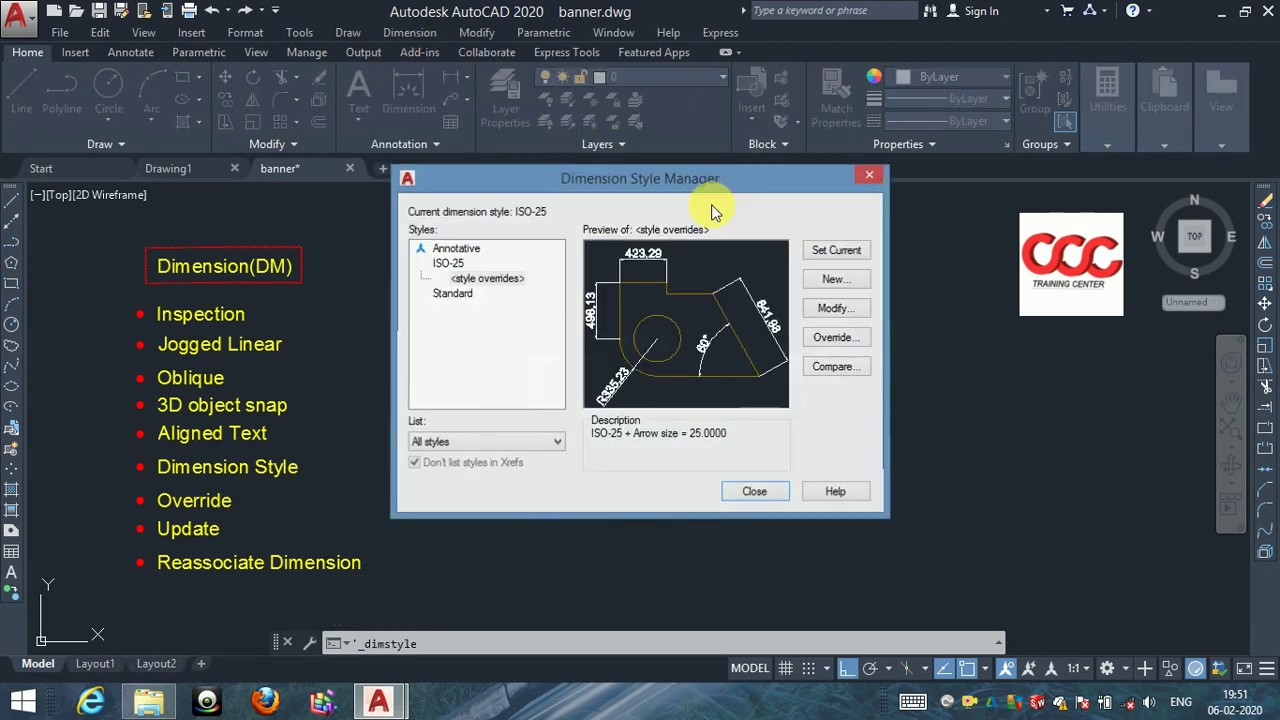Viewport: 1280px width, 720px height.
Task: Toggle Ortho mode in status bar
Action: click(848, 668)
